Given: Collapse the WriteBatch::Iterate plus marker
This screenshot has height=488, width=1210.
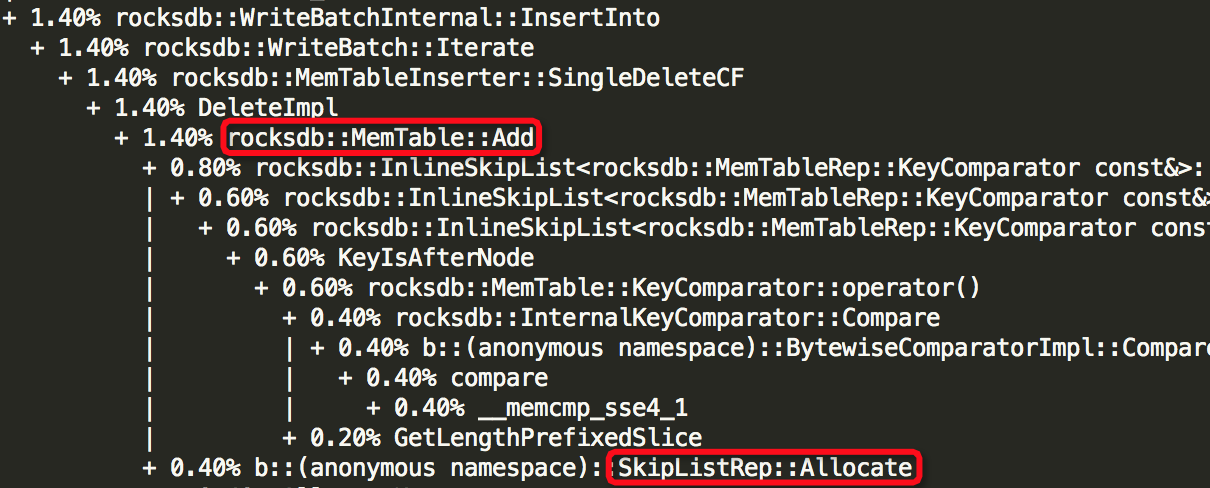Looking at the screenshot, I should 38,48.
